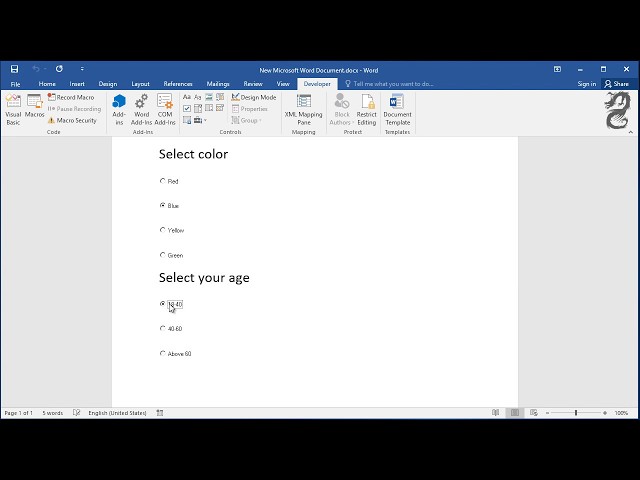
Task: Open control Properties
Action: [249, 109]
